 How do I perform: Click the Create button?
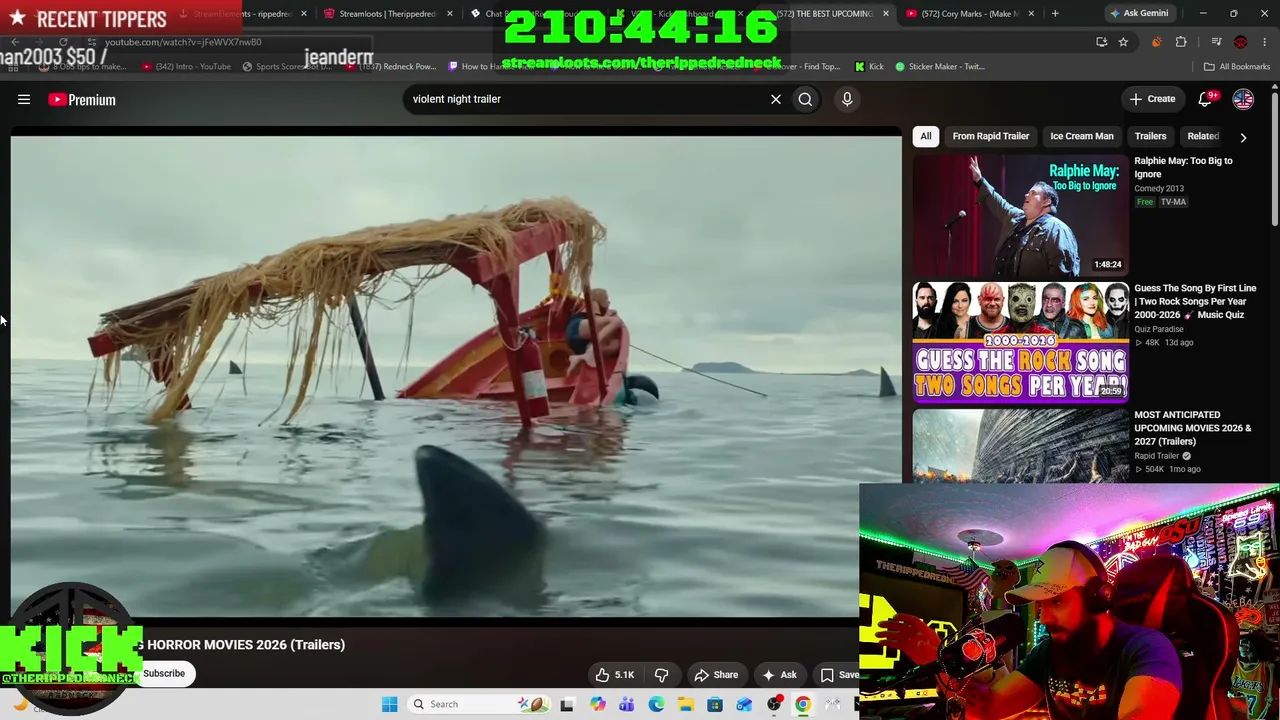click(1152, 99)
